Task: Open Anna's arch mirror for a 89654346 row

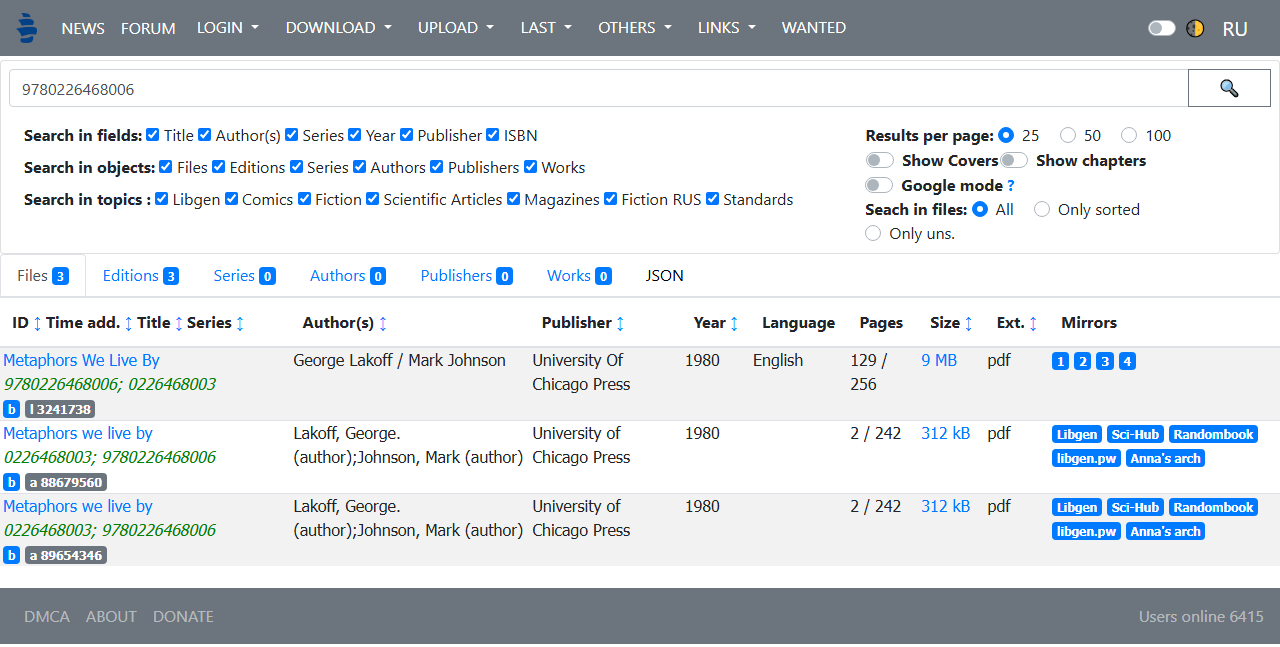Action: 1165,531
